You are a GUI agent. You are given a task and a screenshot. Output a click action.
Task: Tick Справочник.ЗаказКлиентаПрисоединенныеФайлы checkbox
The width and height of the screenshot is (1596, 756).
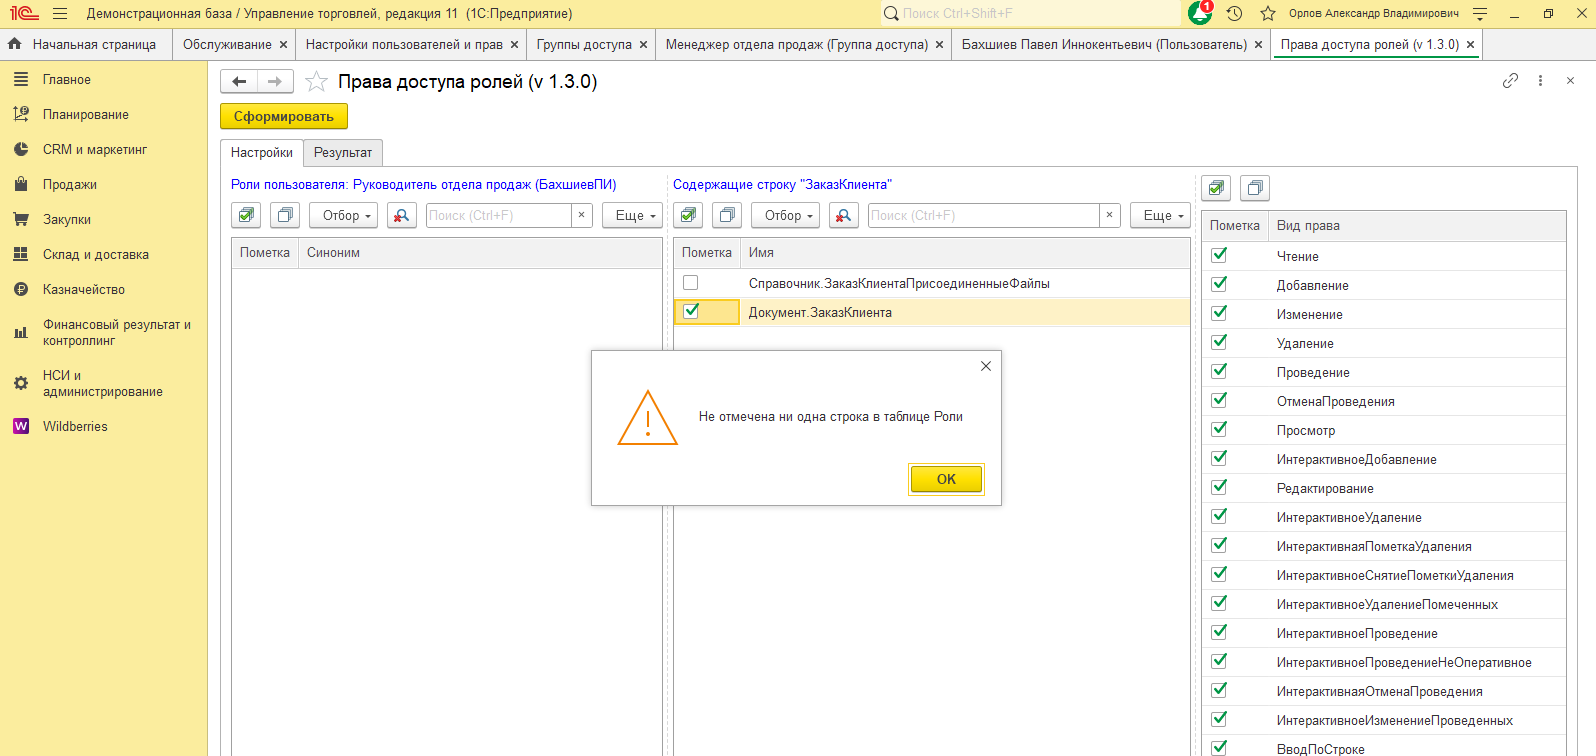pyautogui.click(x=690, y=283)
